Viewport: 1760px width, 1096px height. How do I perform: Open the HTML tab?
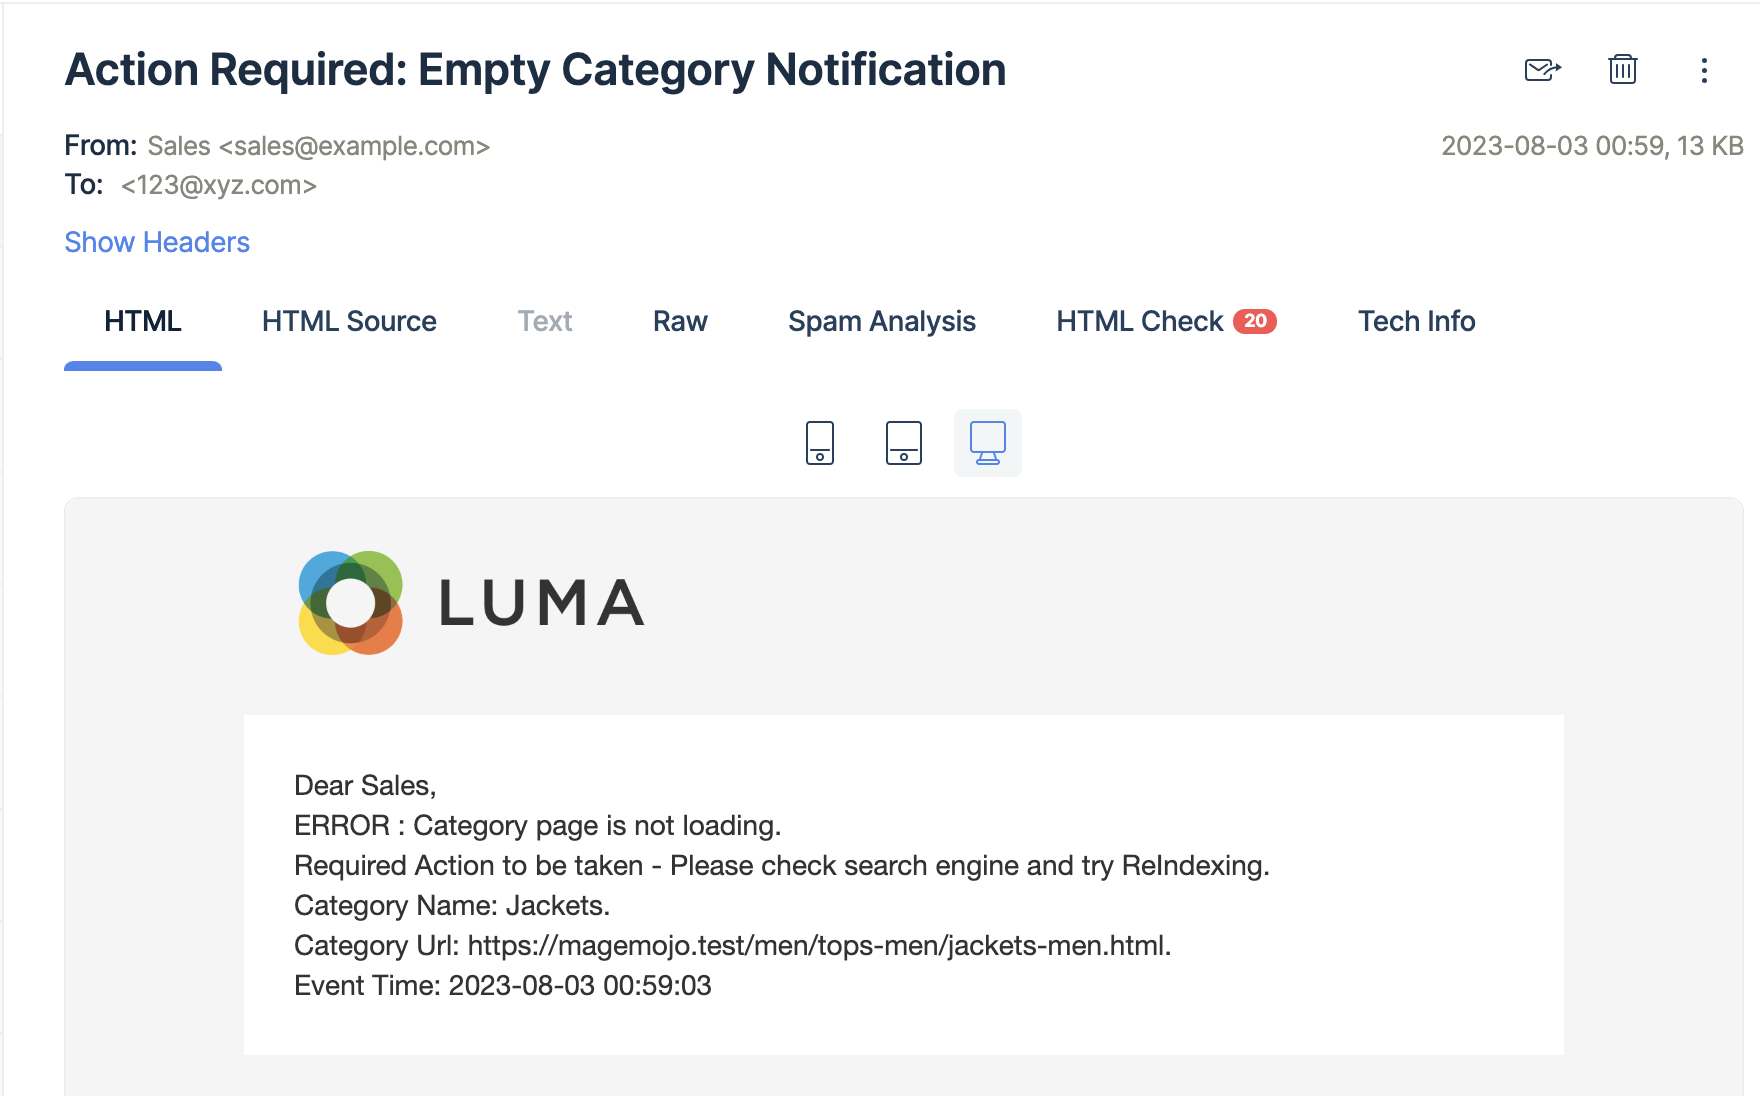pos(143,321)
